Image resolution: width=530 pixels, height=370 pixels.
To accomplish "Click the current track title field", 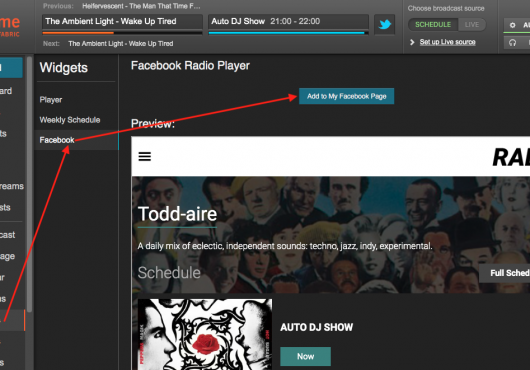I will click(x=122, y=21).
